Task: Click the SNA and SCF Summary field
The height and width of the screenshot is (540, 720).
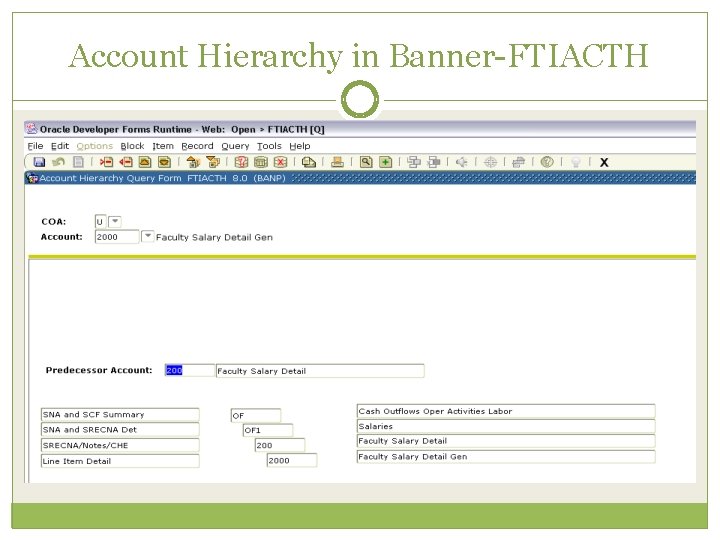Action: tap(120, 415)
